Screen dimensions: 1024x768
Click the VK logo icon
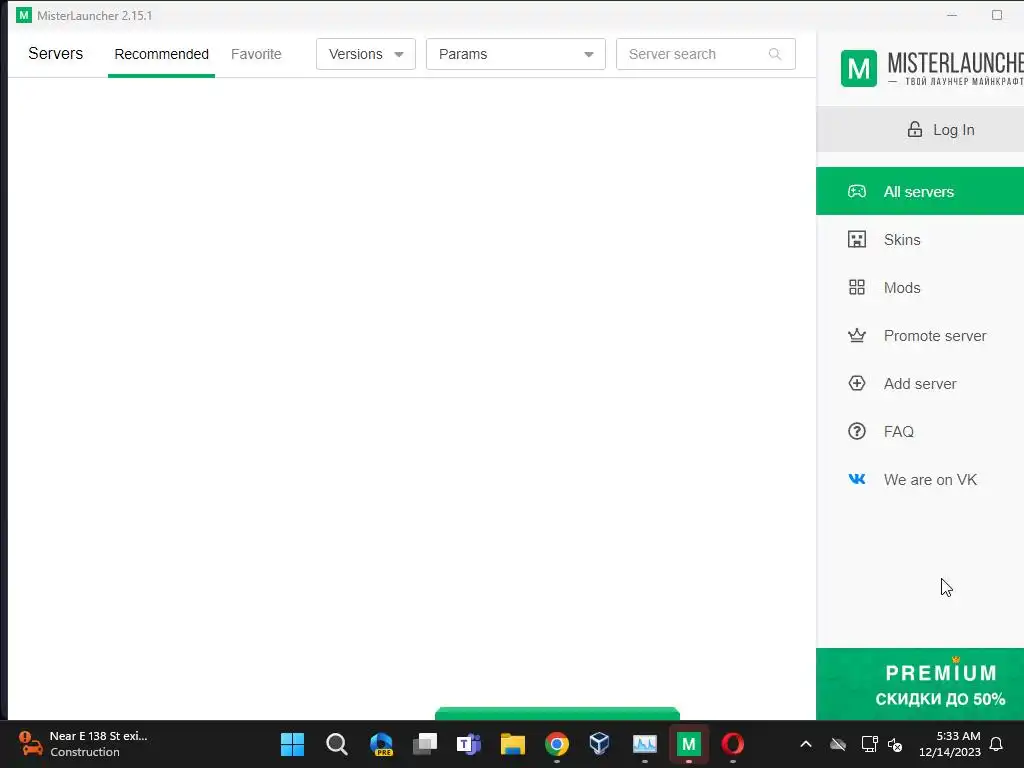click(857, 479)
